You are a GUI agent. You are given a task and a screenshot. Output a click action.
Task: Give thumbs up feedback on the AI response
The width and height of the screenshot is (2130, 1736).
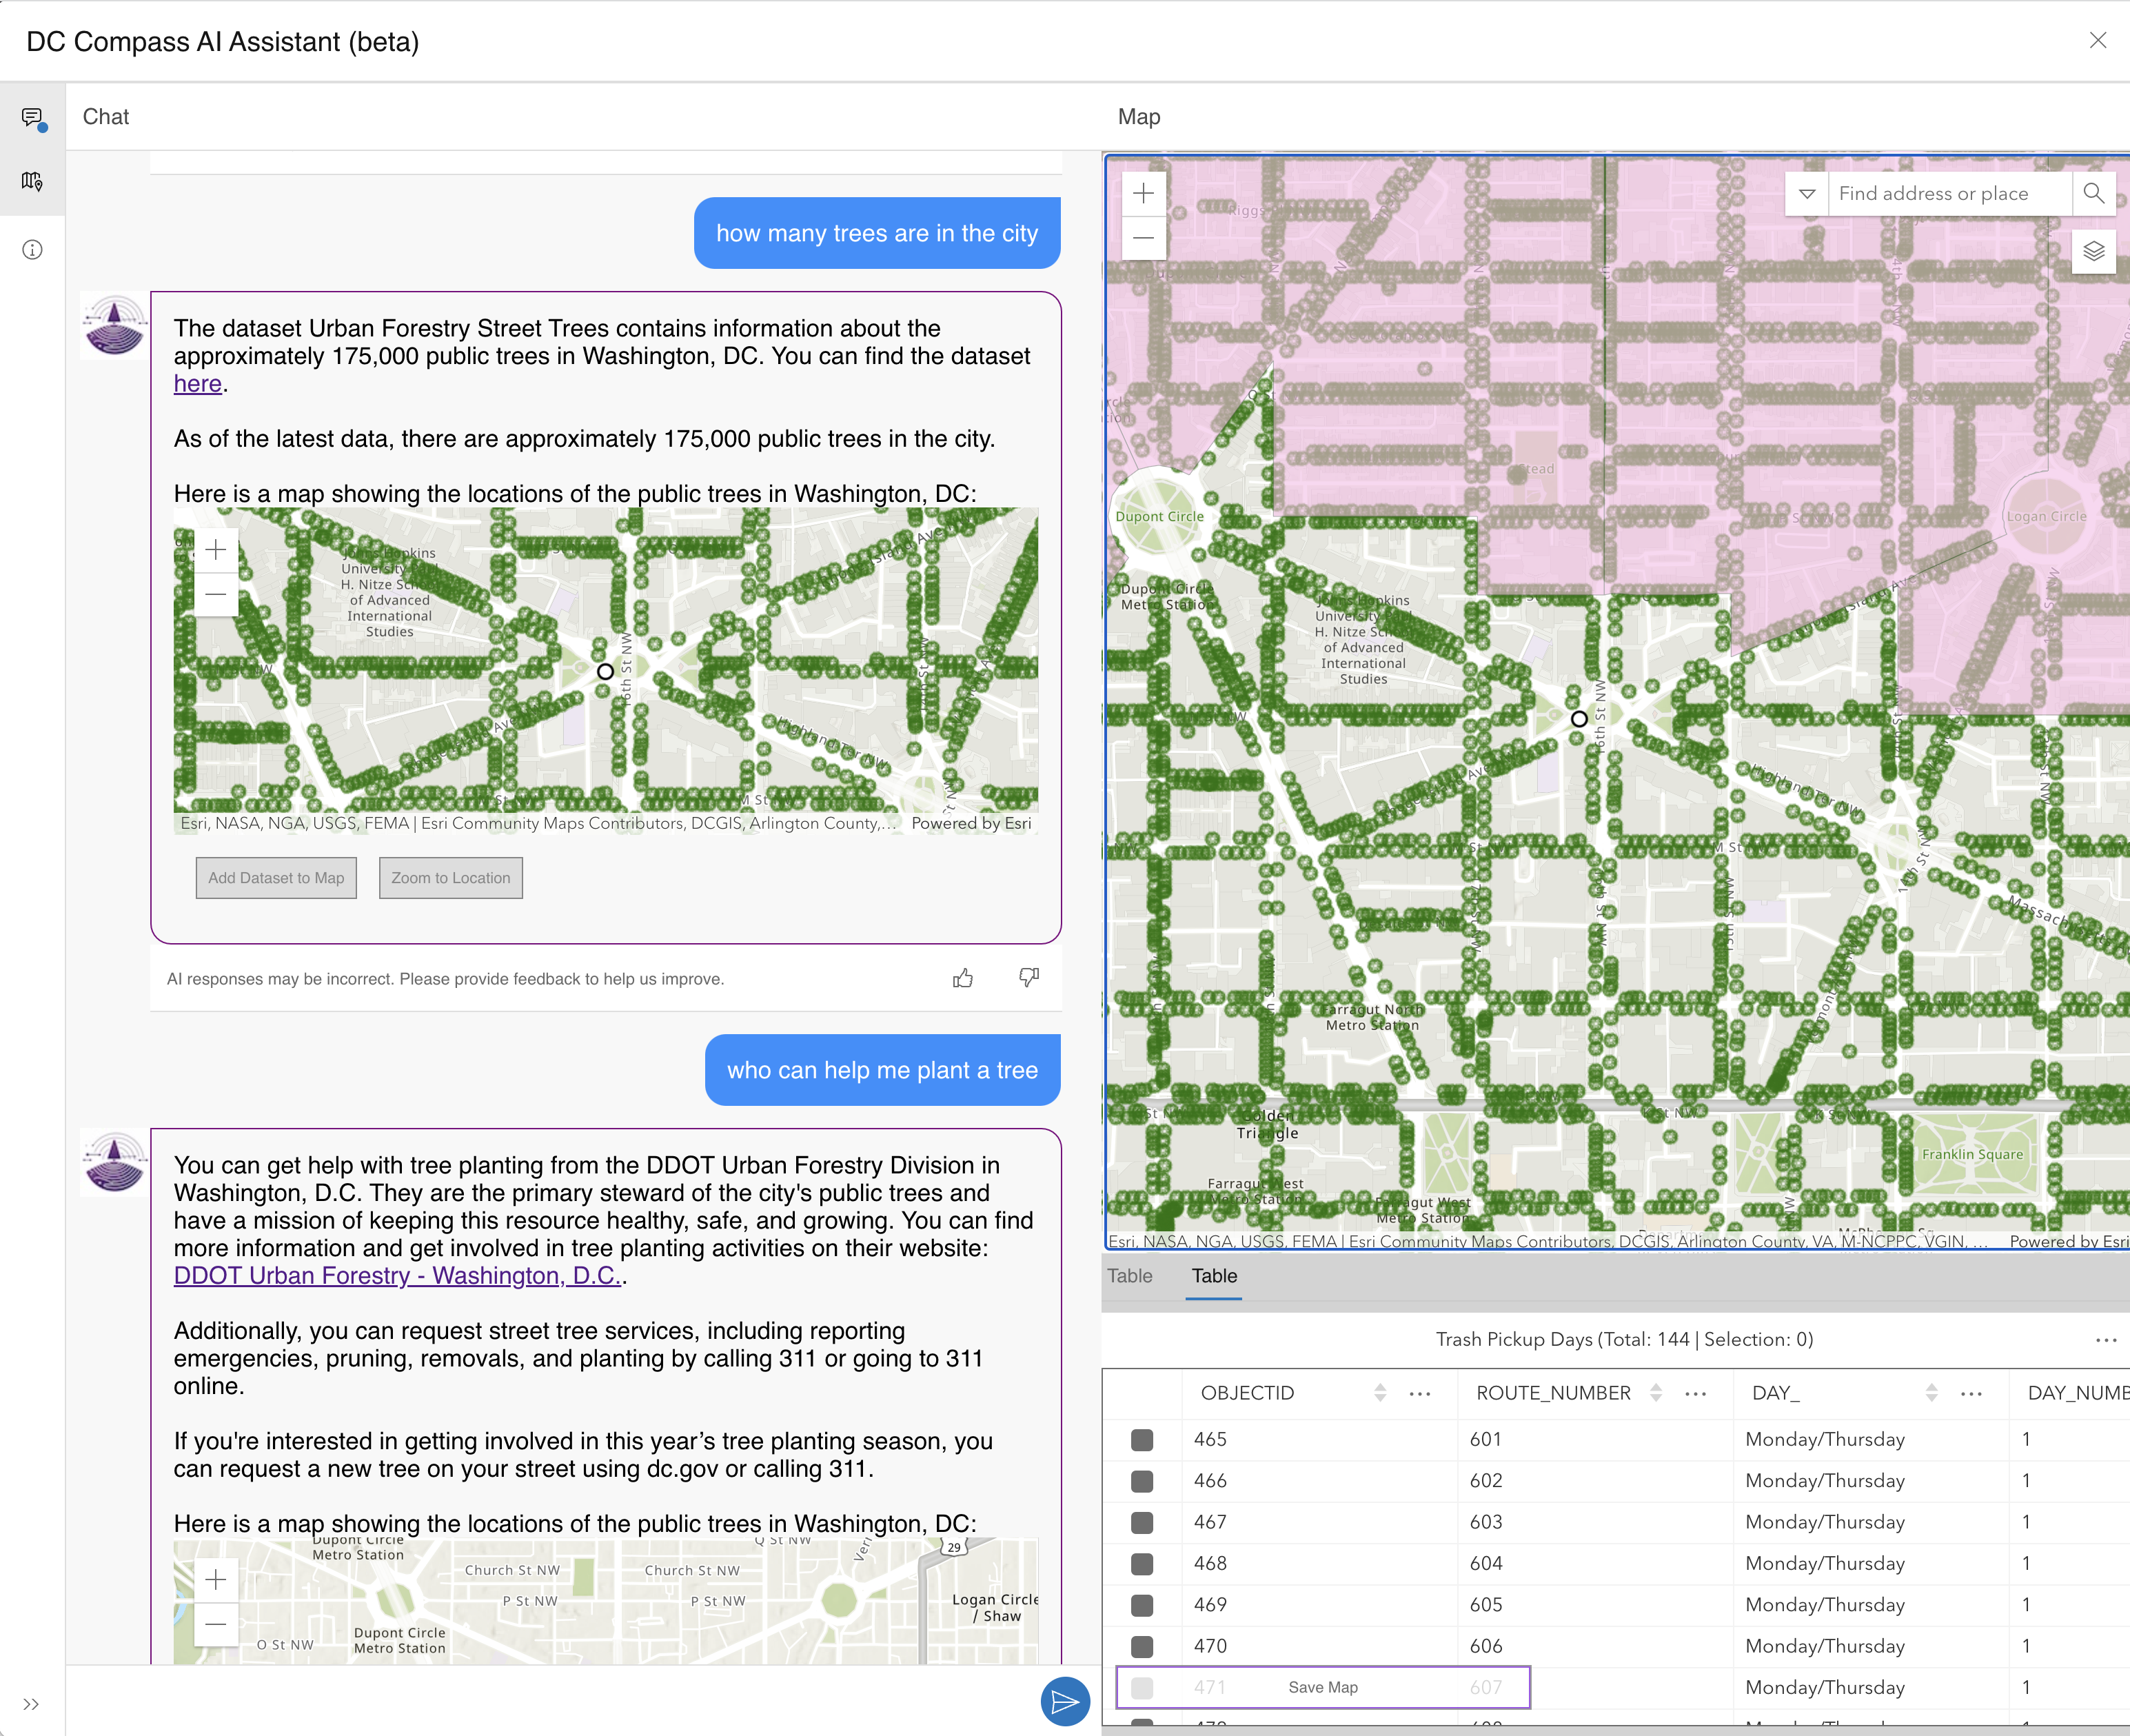(x=963, y=978)
